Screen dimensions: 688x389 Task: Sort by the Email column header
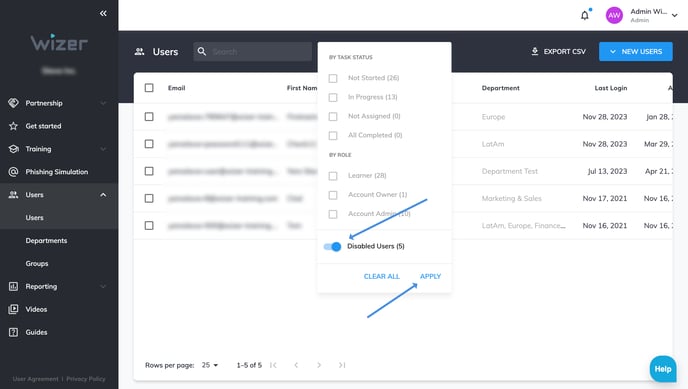pyautogui.click(x=176, y=88)
